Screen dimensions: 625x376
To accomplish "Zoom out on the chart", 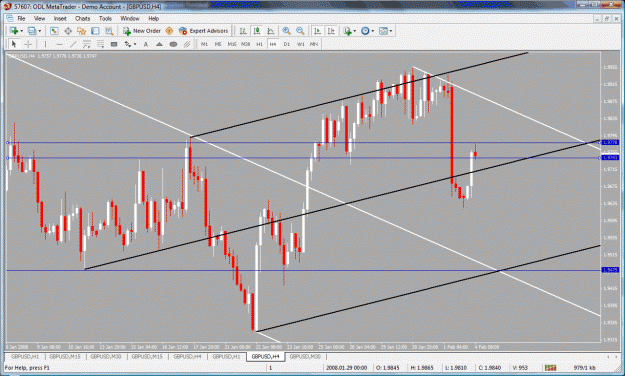I will pos(300,31).
